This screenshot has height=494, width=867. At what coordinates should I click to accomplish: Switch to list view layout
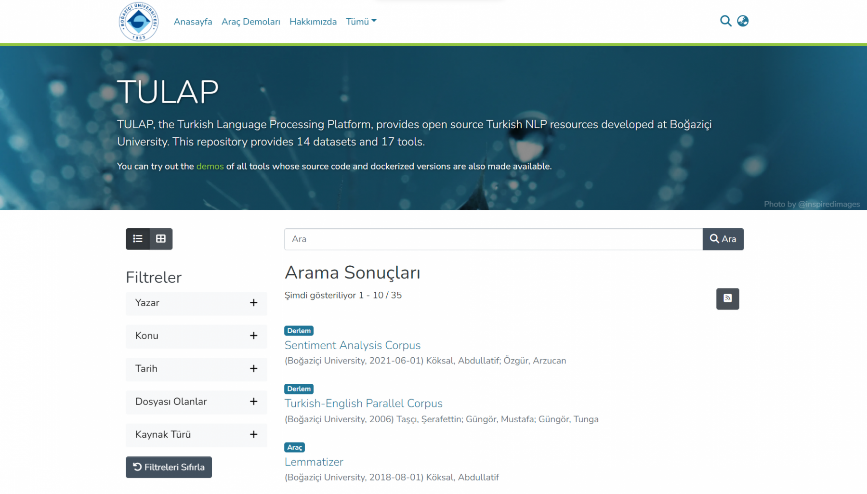[138, 239]
